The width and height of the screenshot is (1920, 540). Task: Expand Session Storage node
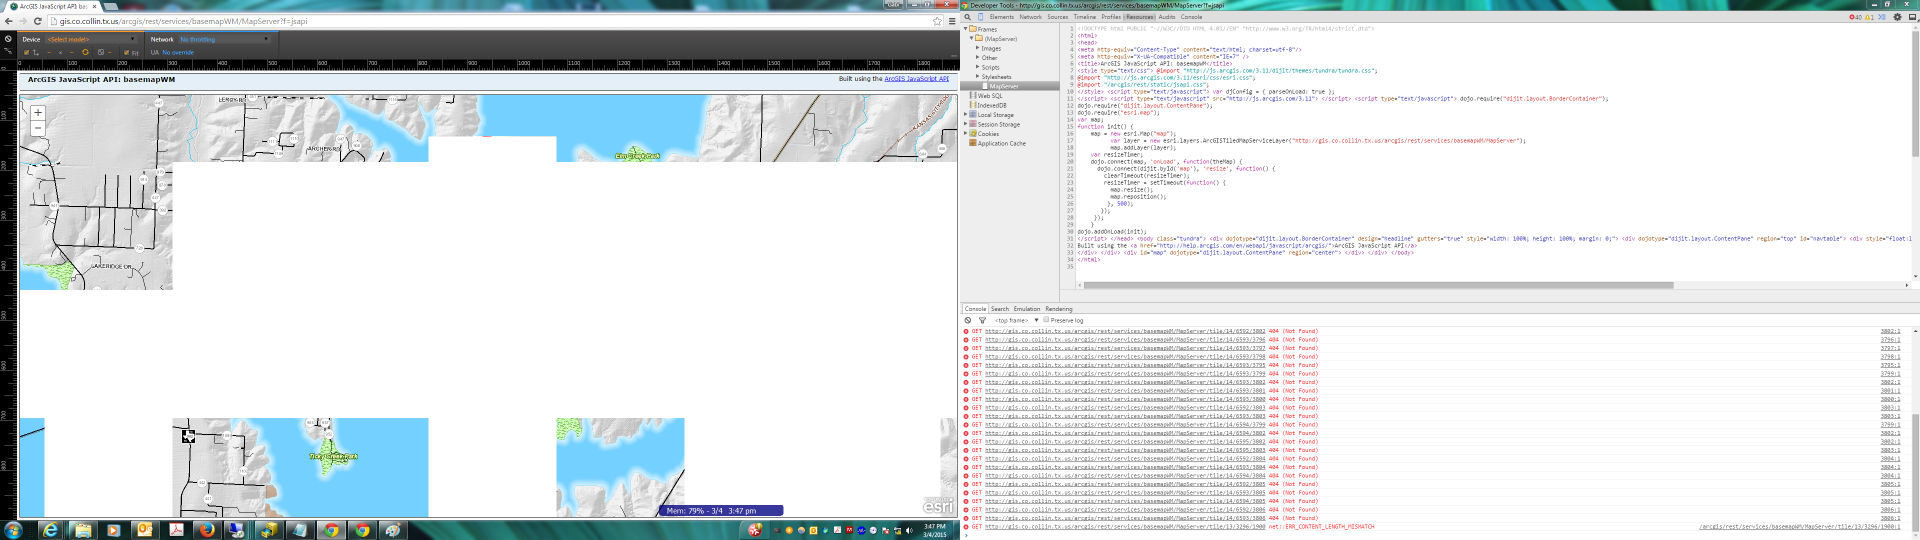pyautogui.click(x=966, y=124)
